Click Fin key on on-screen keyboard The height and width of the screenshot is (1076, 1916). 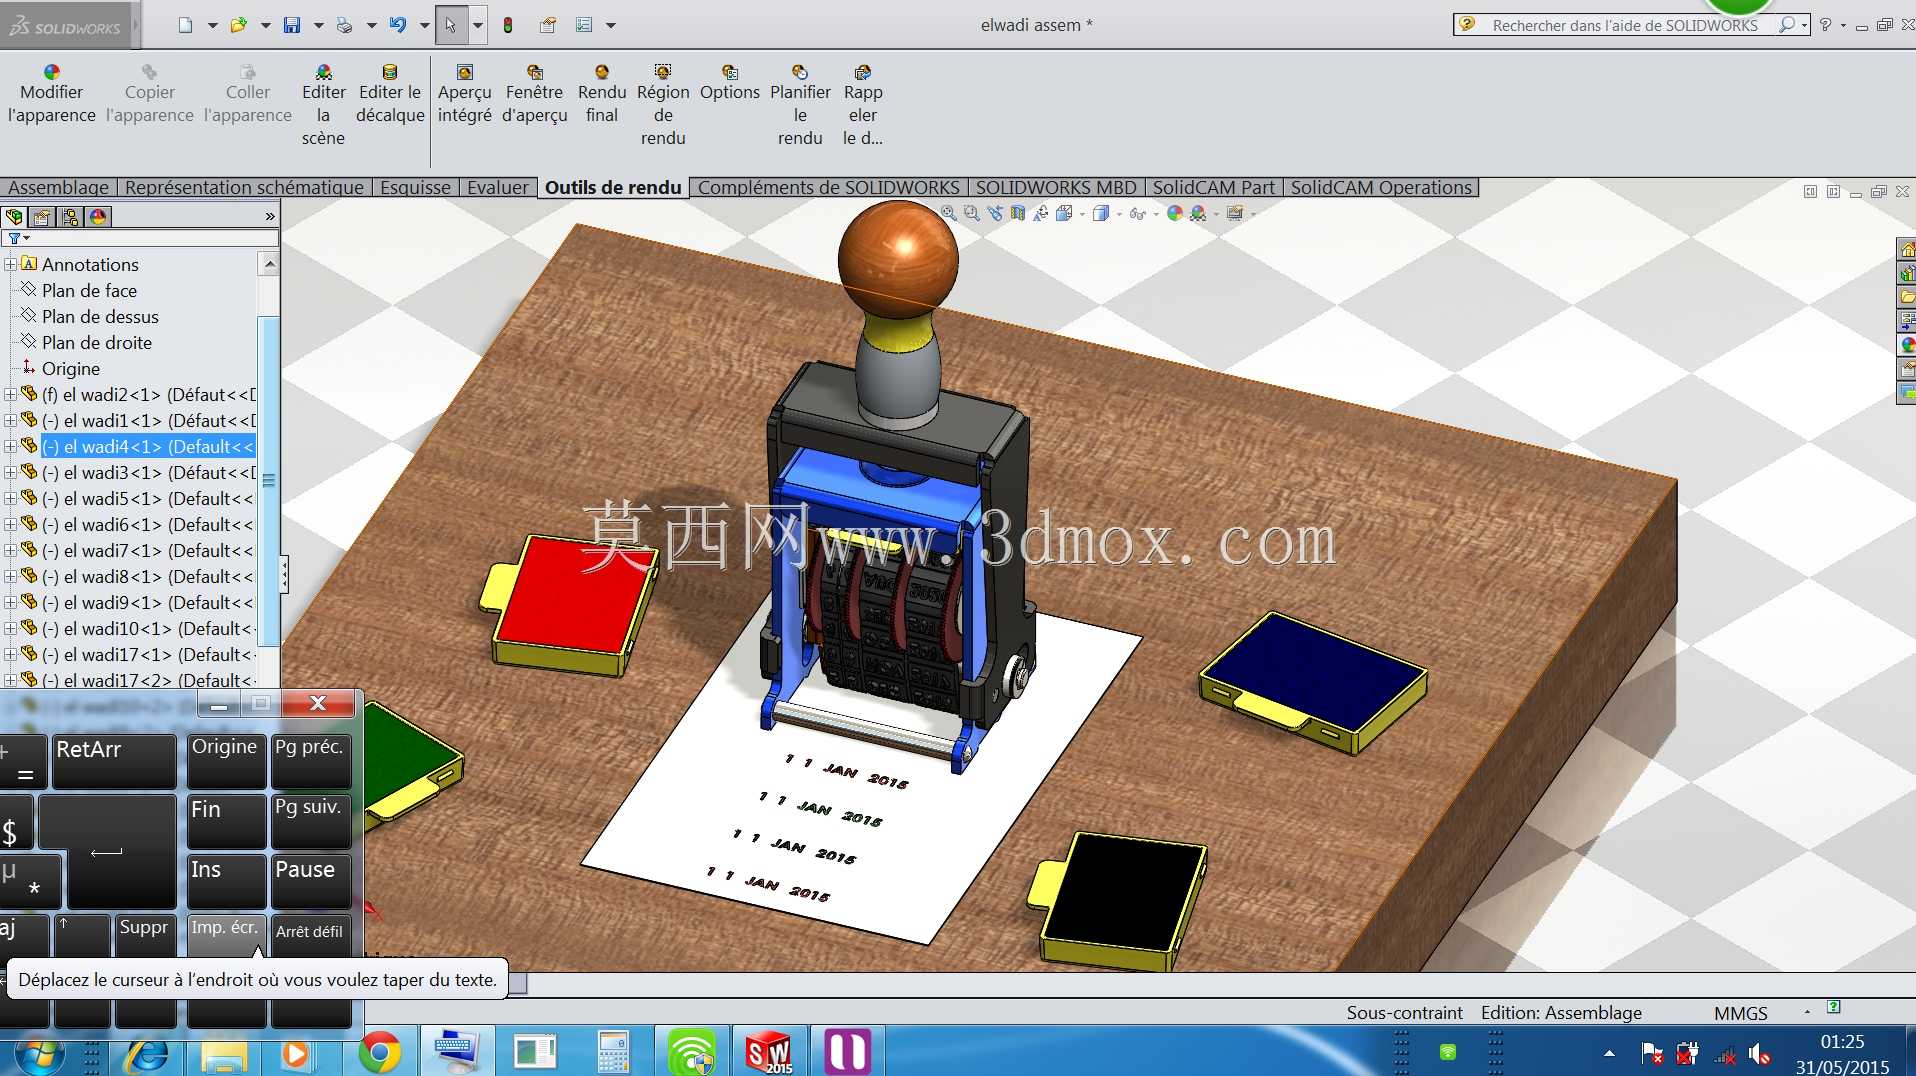(226, 821)
